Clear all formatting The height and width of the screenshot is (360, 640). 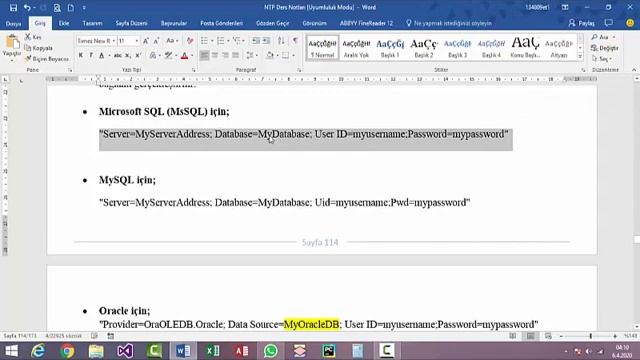tap(190, 41)
